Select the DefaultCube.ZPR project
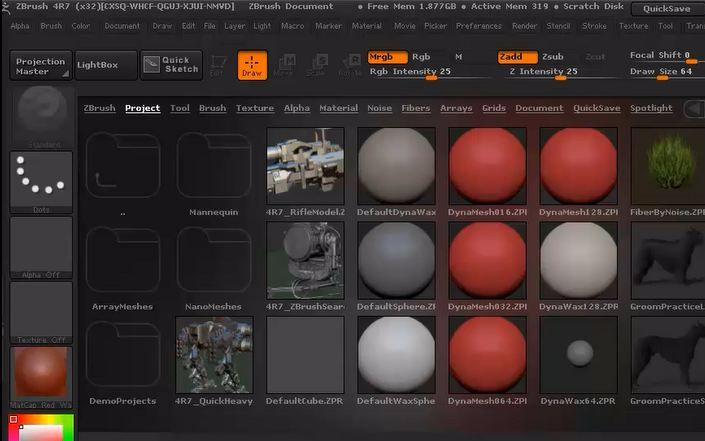Screen dimensions: 705x441 [305, 355]
